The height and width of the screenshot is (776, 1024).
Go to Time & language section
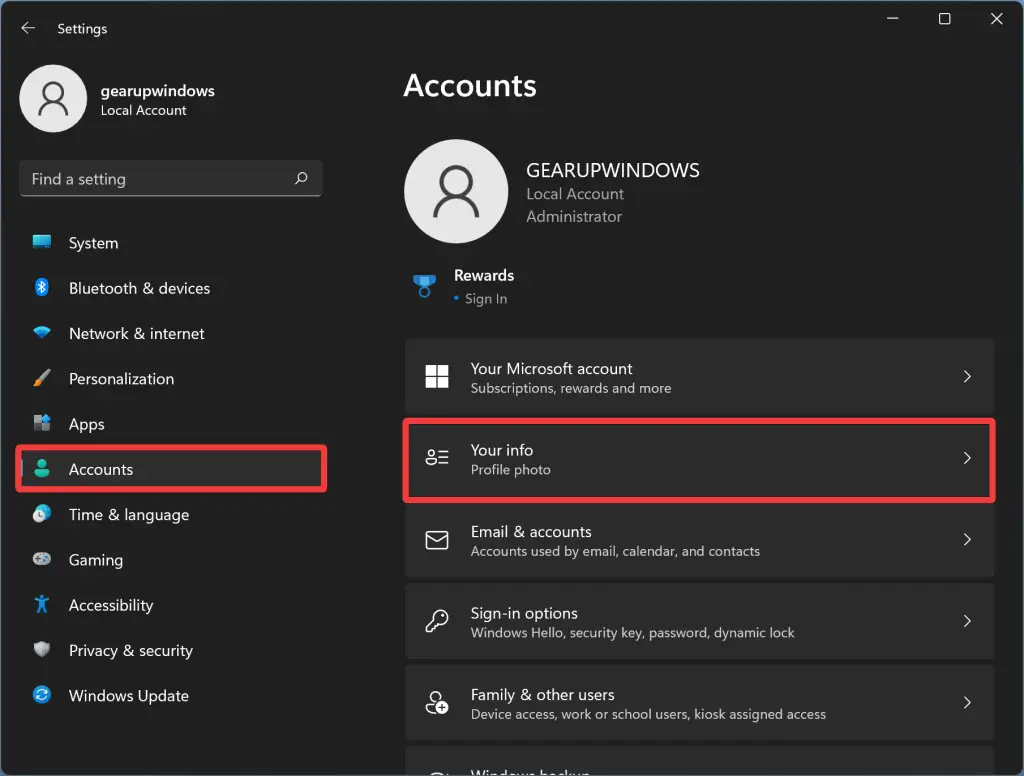click(x=128, y=515)
